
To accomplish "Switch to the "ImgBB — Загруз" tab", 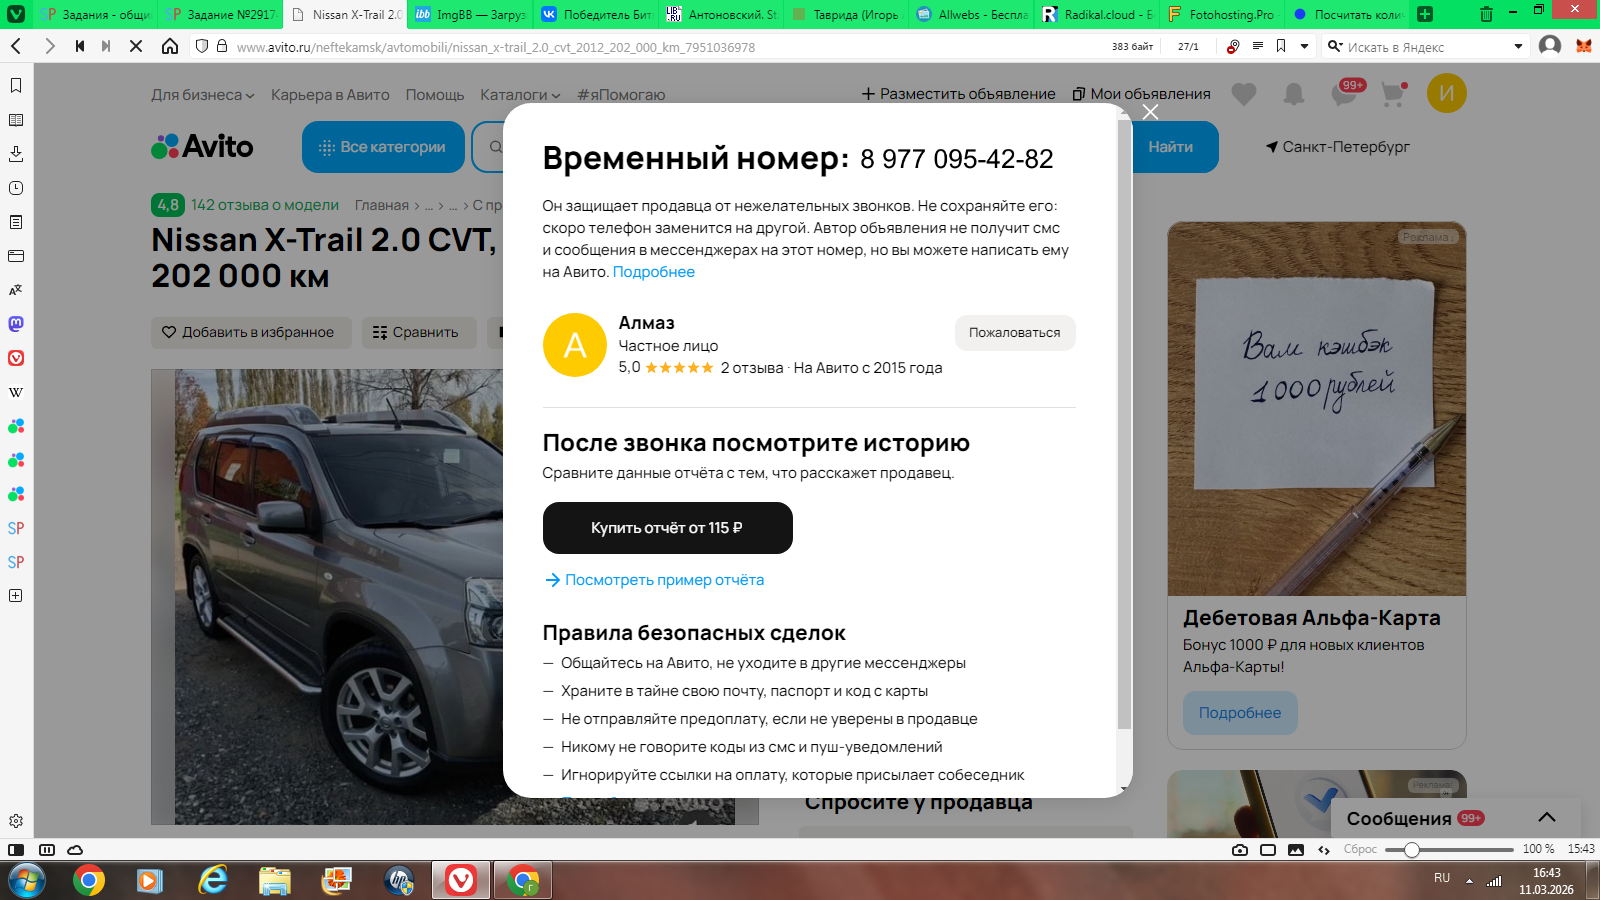I will (470, 14).
